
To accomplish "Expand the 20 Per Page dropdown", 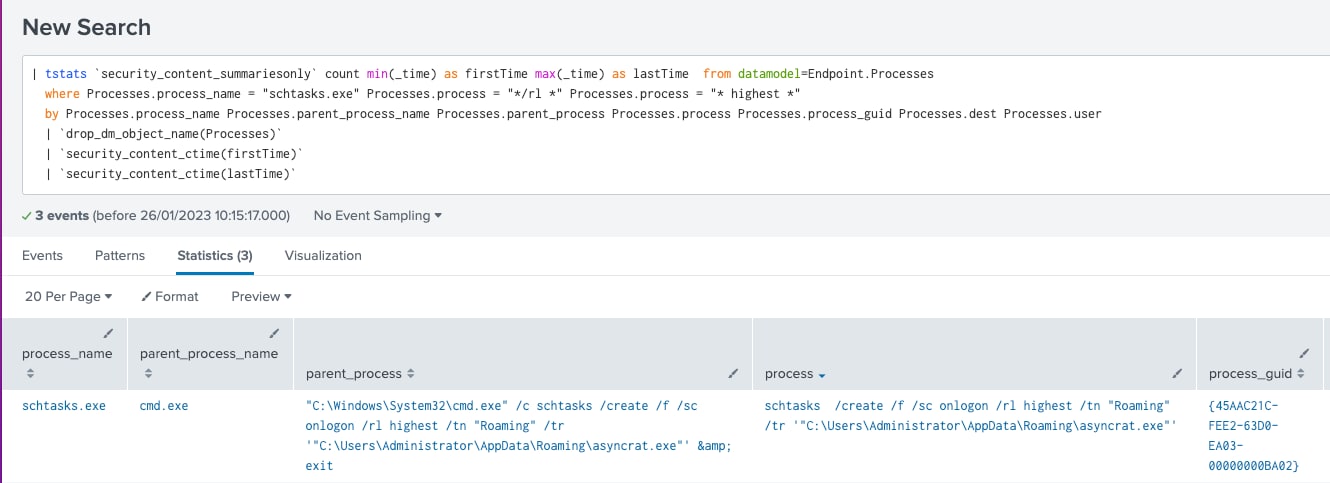I will click(x=68, y=296).
